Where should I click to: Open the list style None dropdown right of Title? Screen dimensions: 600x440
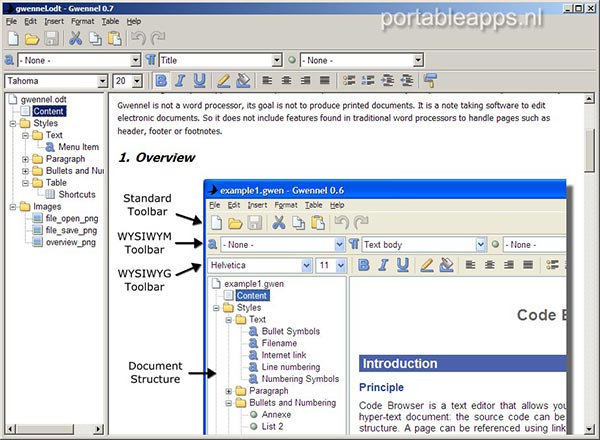coord(418,60)
